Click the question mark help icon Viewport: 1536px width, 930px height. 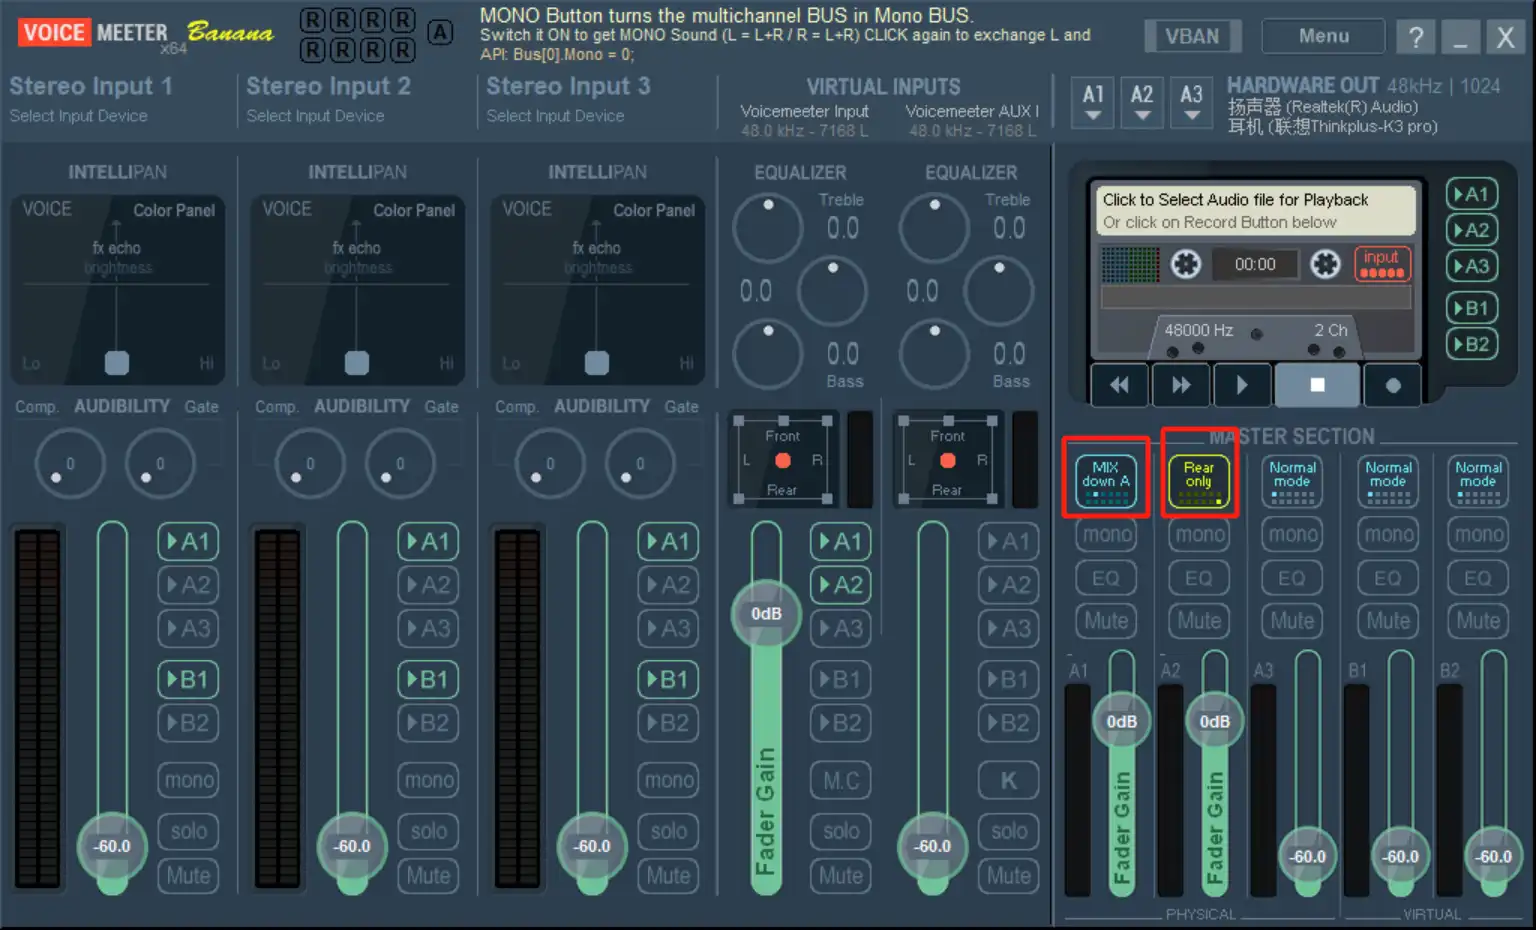(x=1415, y=37)
